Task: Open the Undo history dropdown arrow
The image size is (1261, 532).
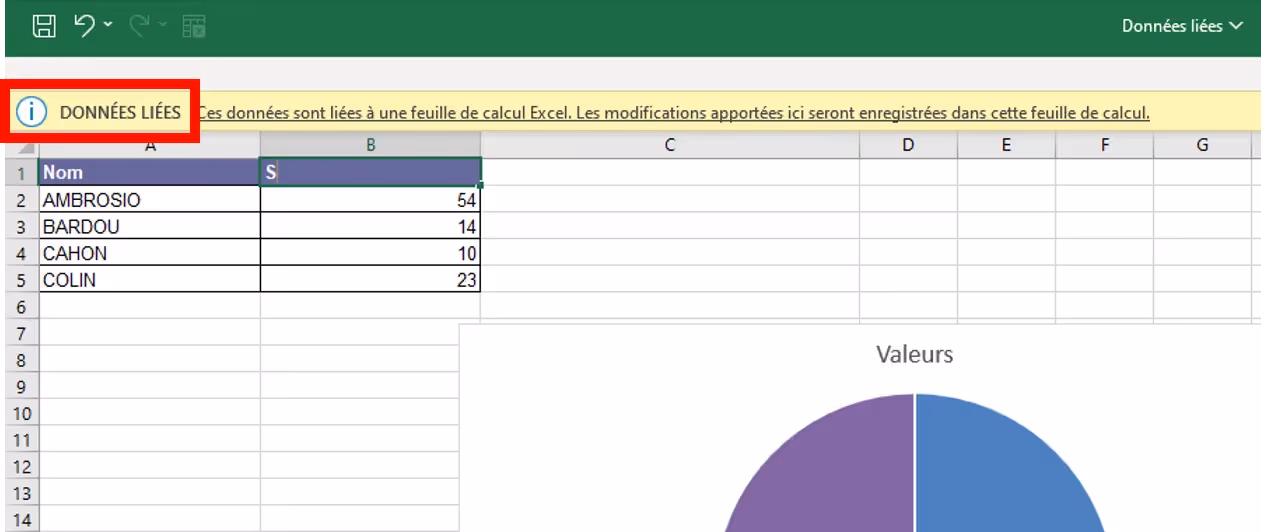Action: [108, 27]
